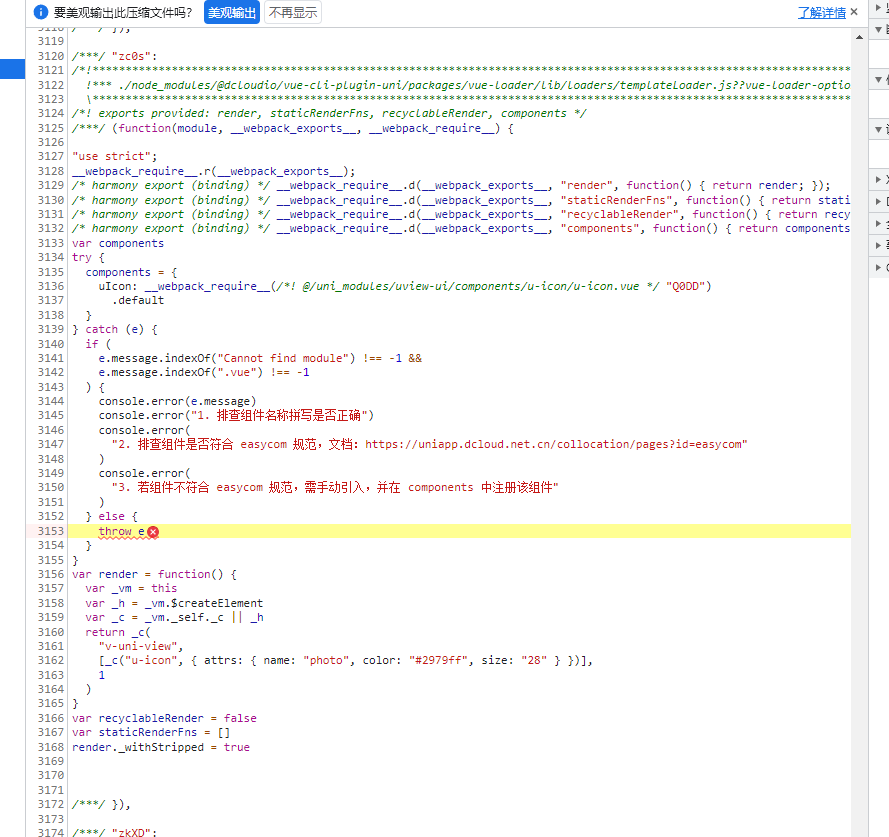Click the "throw e" statement in highlighted line
The image size is (889, 837).
click(x=121, y=531)
